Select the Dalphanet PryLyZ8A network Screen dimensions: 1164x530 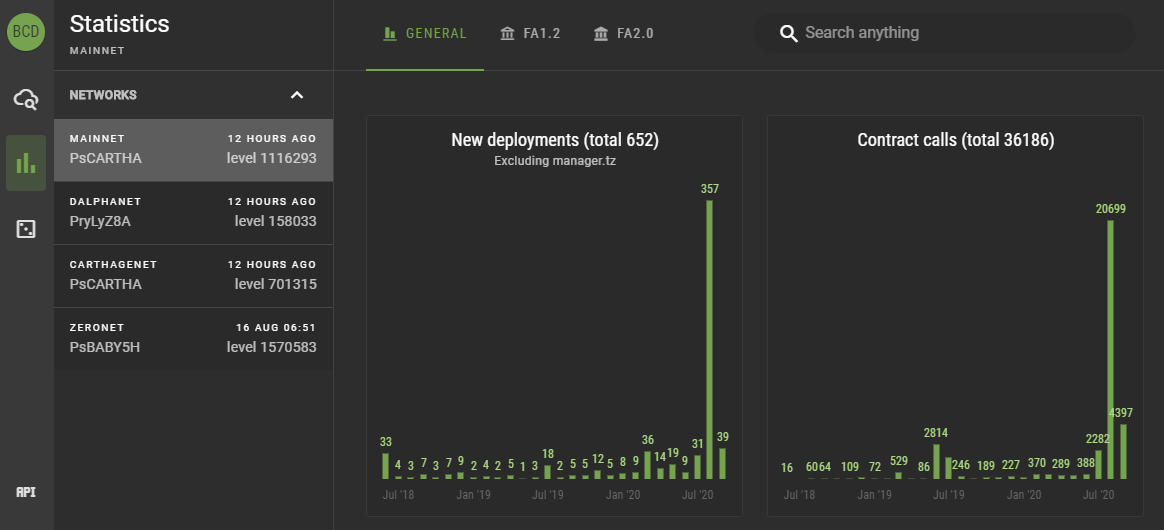(193, 213)
